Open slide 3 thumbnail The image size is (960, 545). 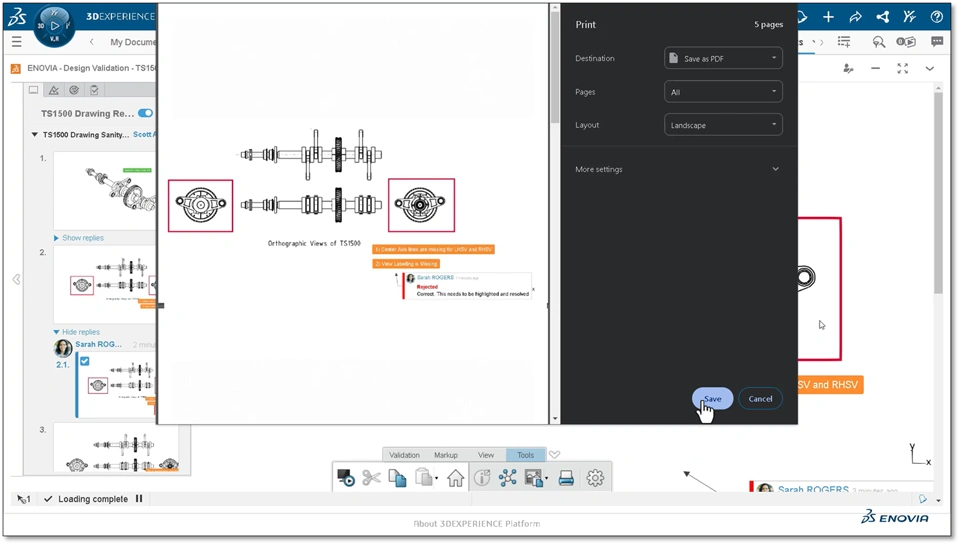(116, 448)
